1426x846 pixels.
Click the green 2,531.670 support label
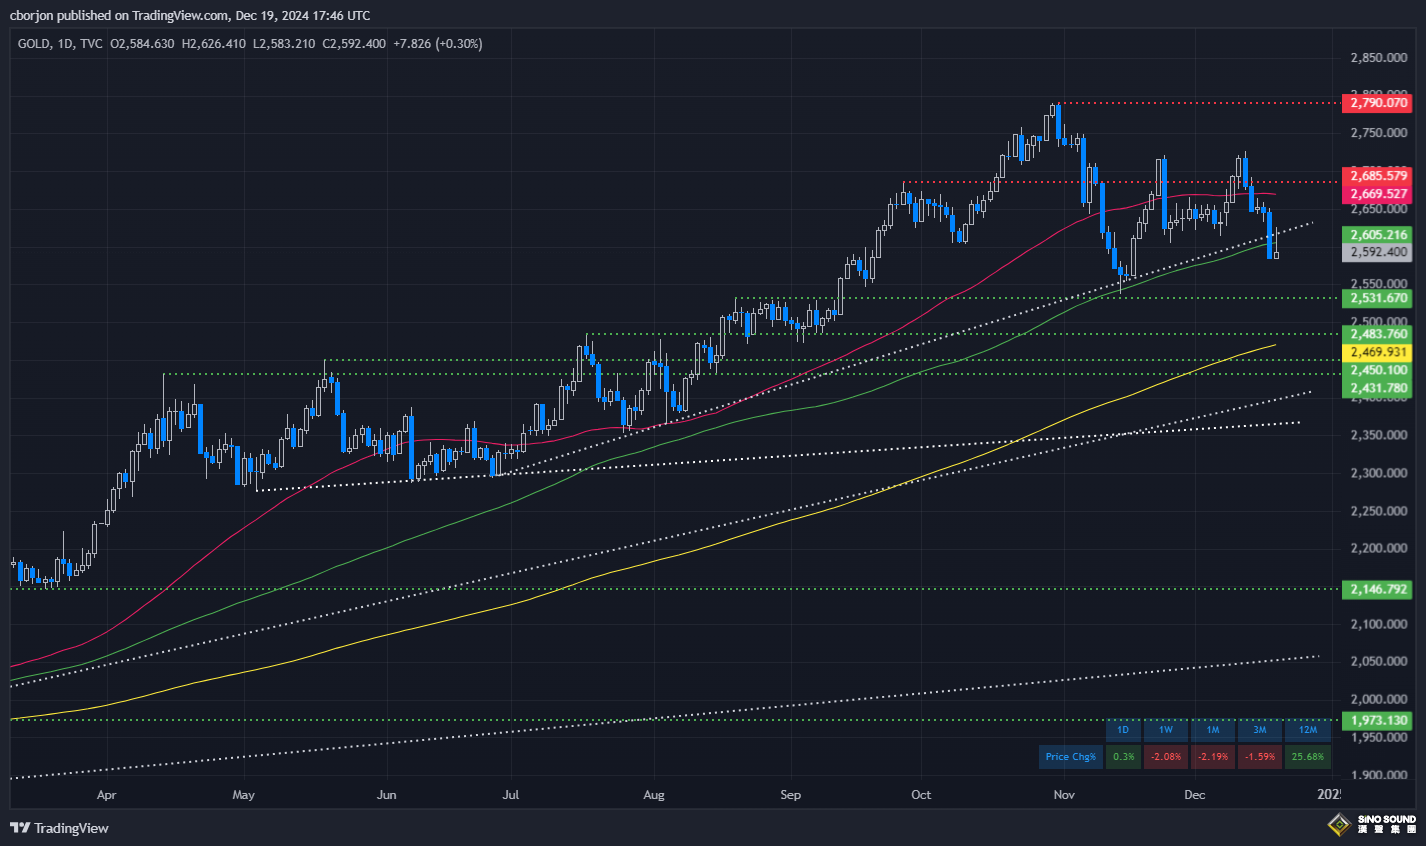1378,298
